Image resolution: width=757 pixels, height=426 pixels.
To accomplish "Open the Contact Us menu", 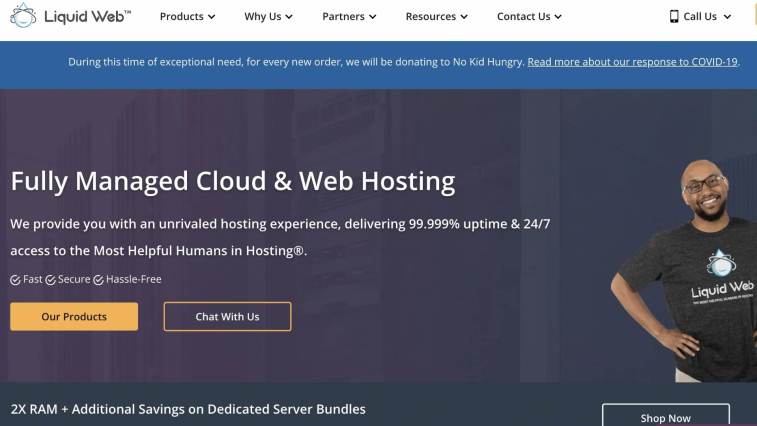I will coord(529,16).
